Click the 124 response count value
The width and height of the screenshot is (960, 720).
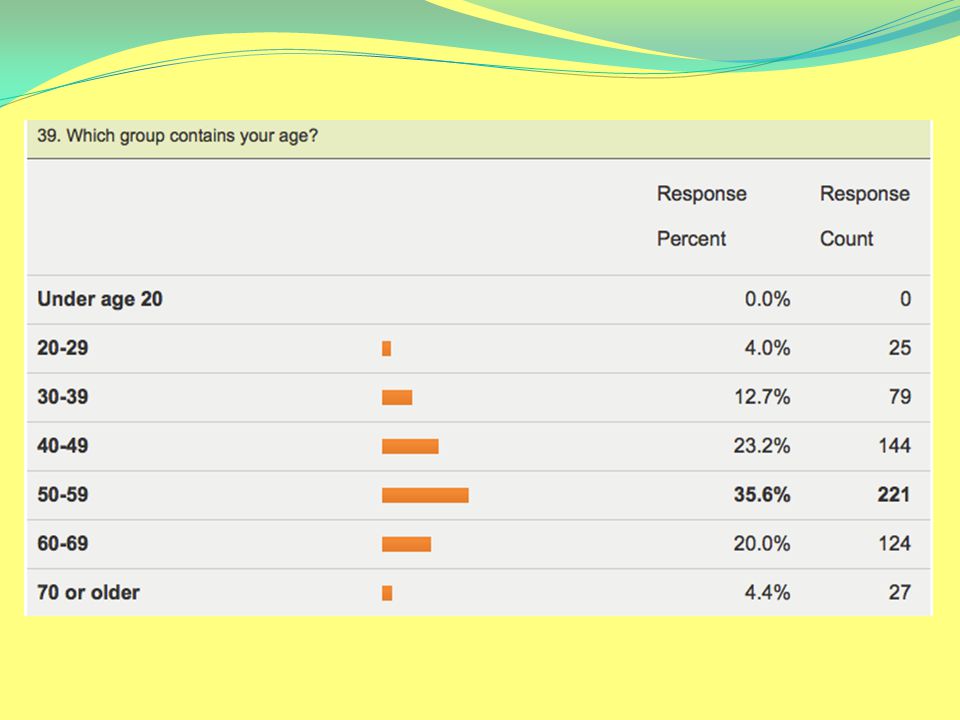pyautogui.click(x=894, y=544)
